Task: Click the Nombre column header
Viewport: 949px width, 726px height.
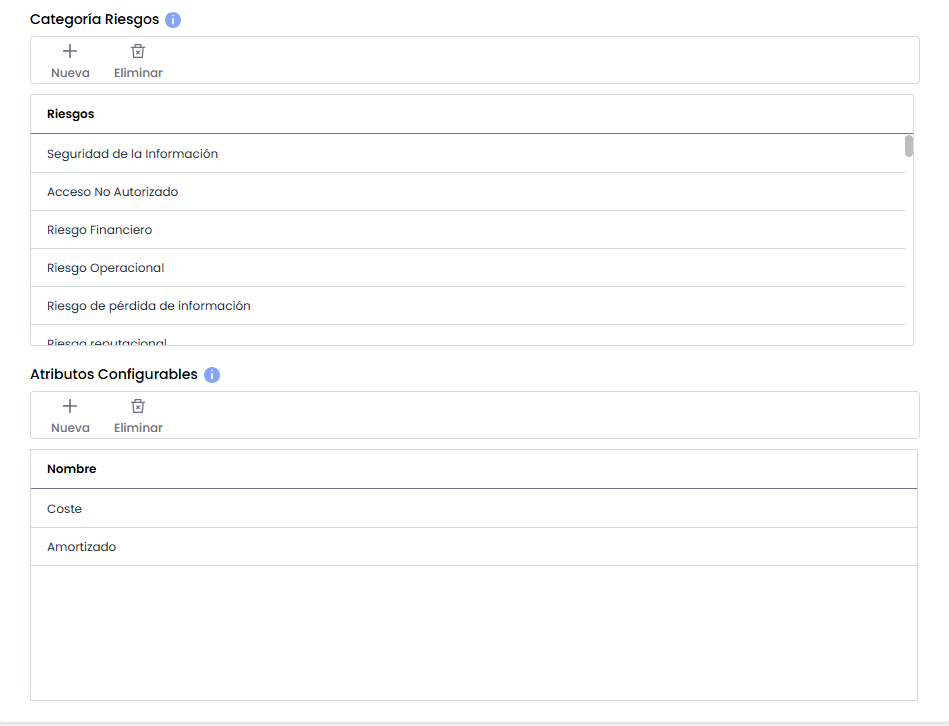Action: (71, 469)
